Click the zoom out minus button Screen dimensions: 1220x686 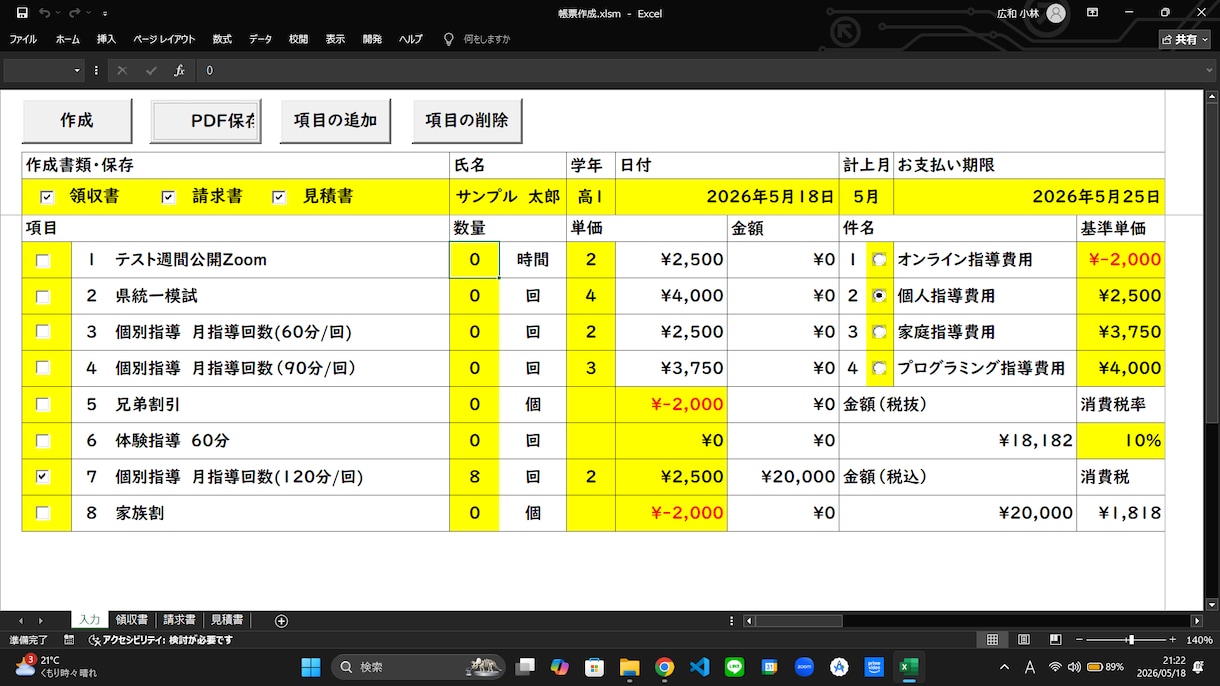[x=1079, y=640]
